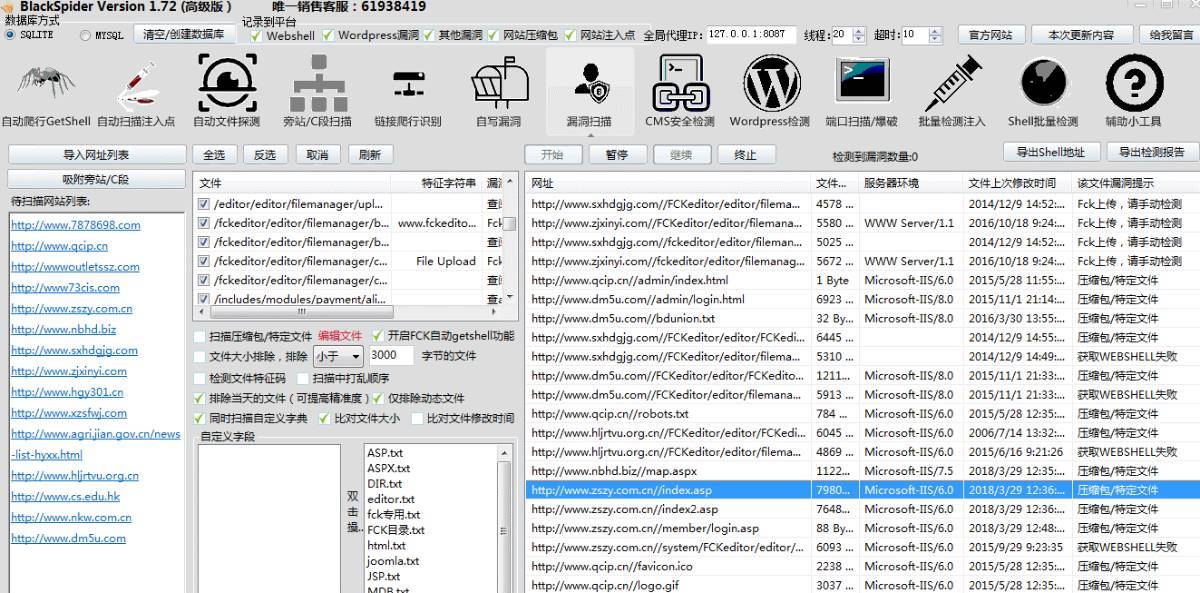
Task: Enable 文件大小排除 checkbox
Action: [200, 356]
